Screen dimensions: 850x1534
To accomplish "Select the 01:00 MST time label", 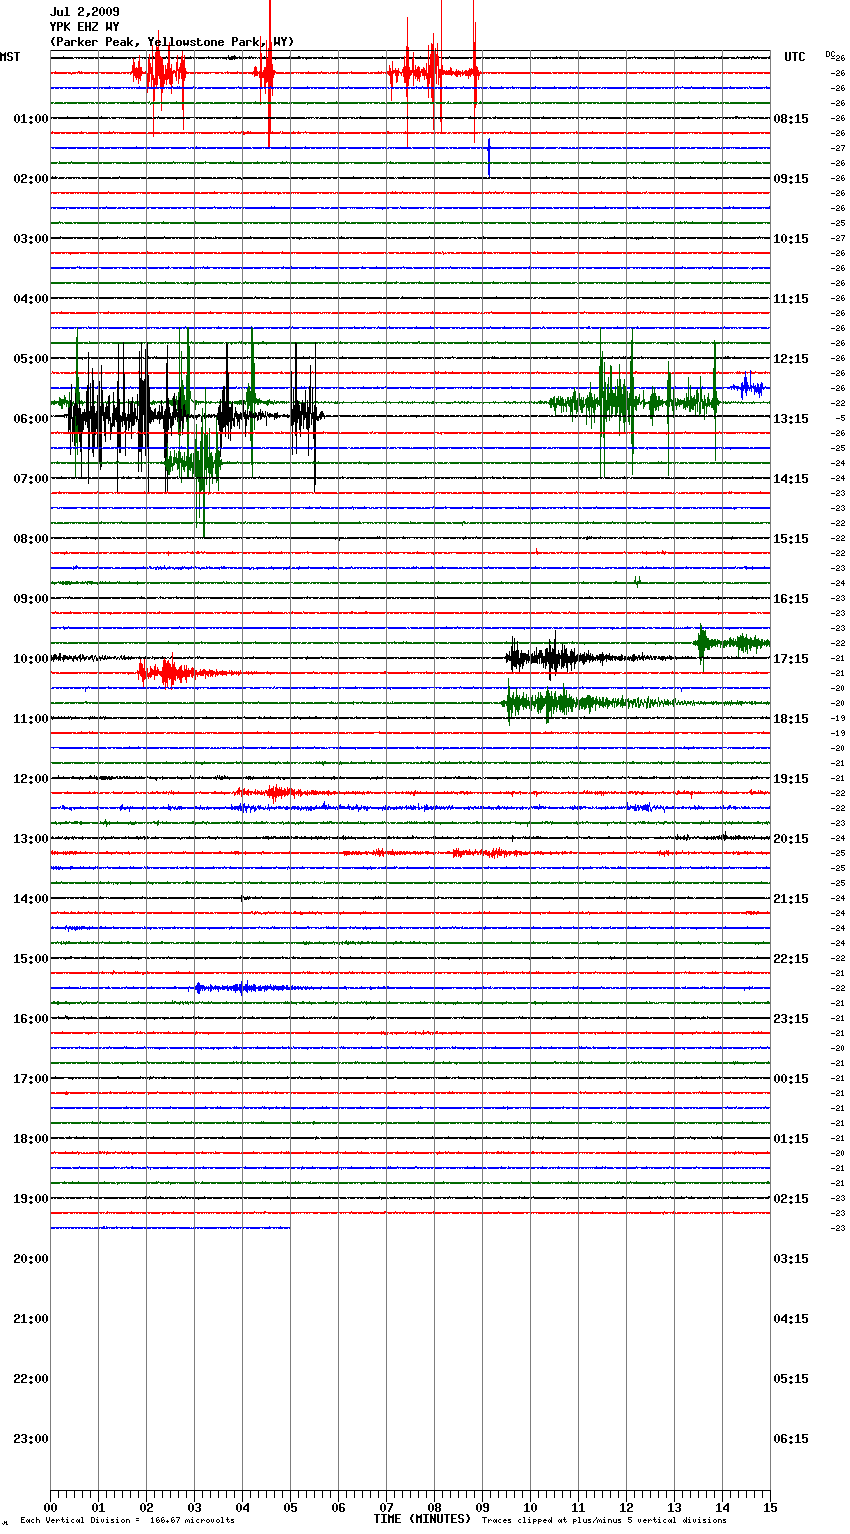I will pos(31,119).
